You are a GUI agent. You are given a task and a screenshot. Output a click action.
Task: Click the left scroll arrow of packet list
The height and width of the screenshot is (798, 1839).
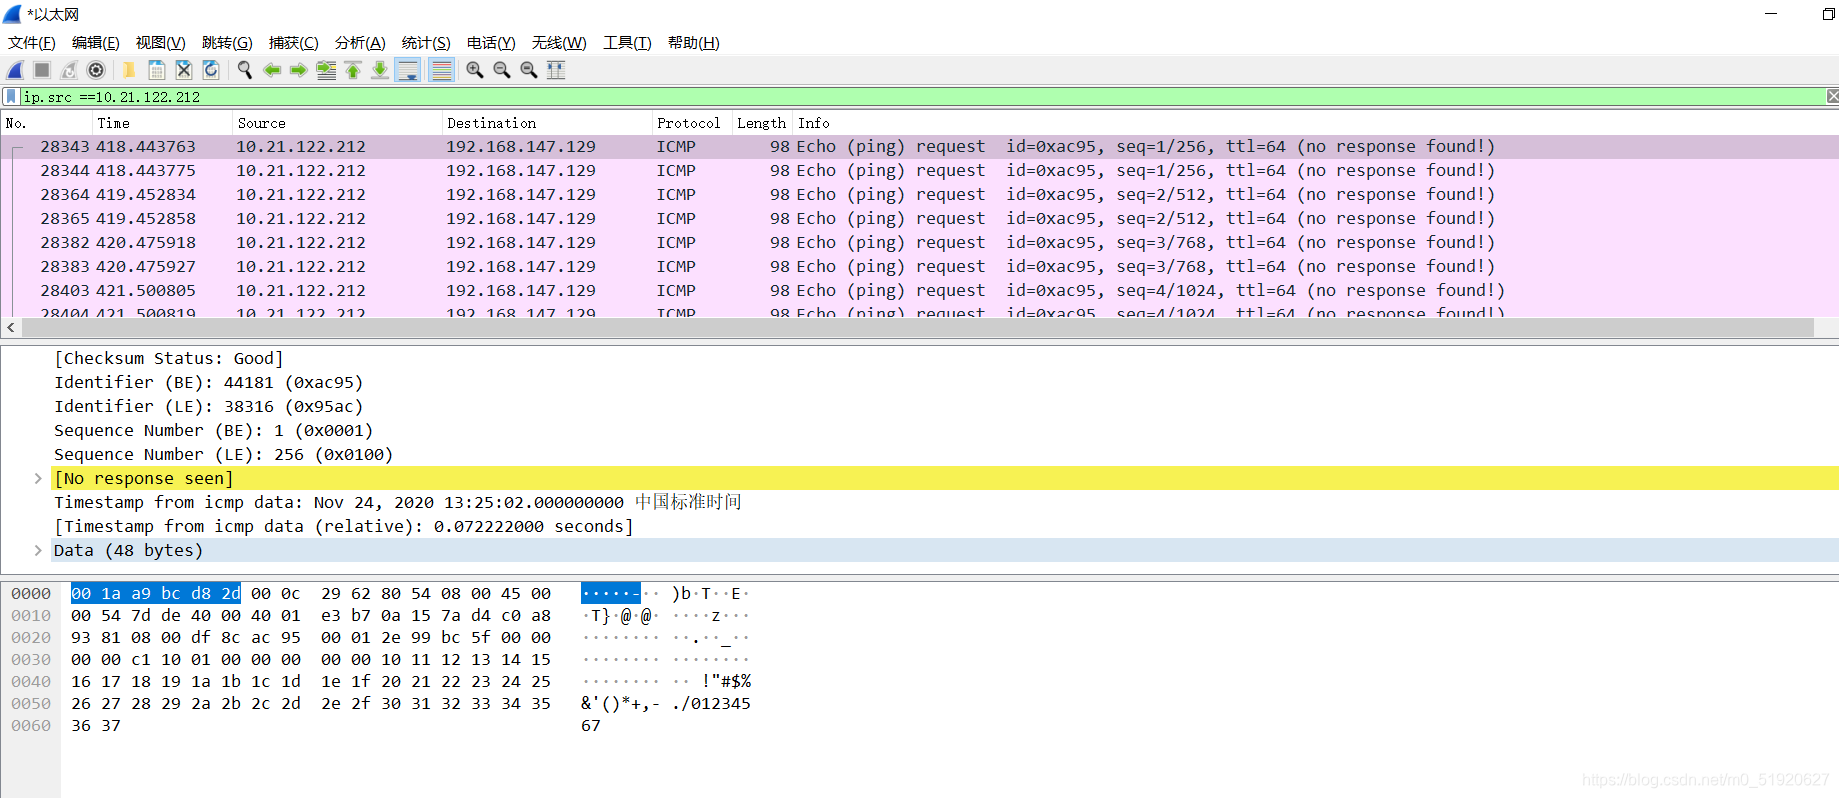(x=10, y=328)
